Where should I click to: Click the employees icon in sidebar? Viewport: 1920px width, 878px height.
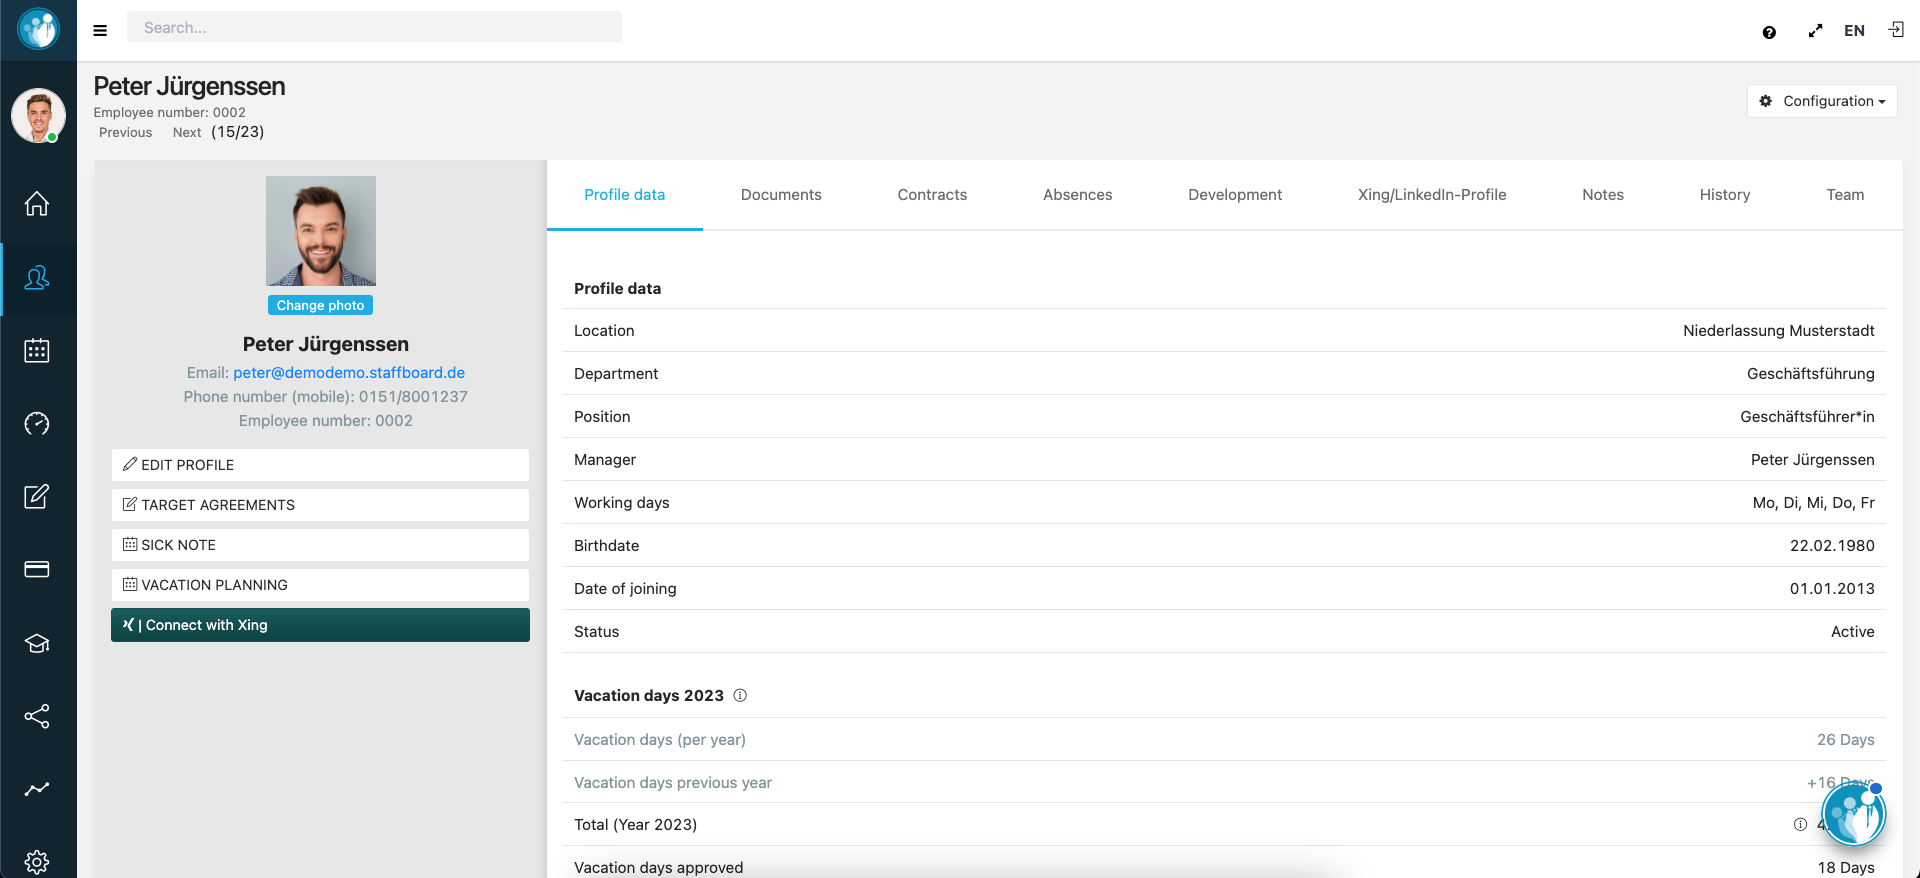37,278
